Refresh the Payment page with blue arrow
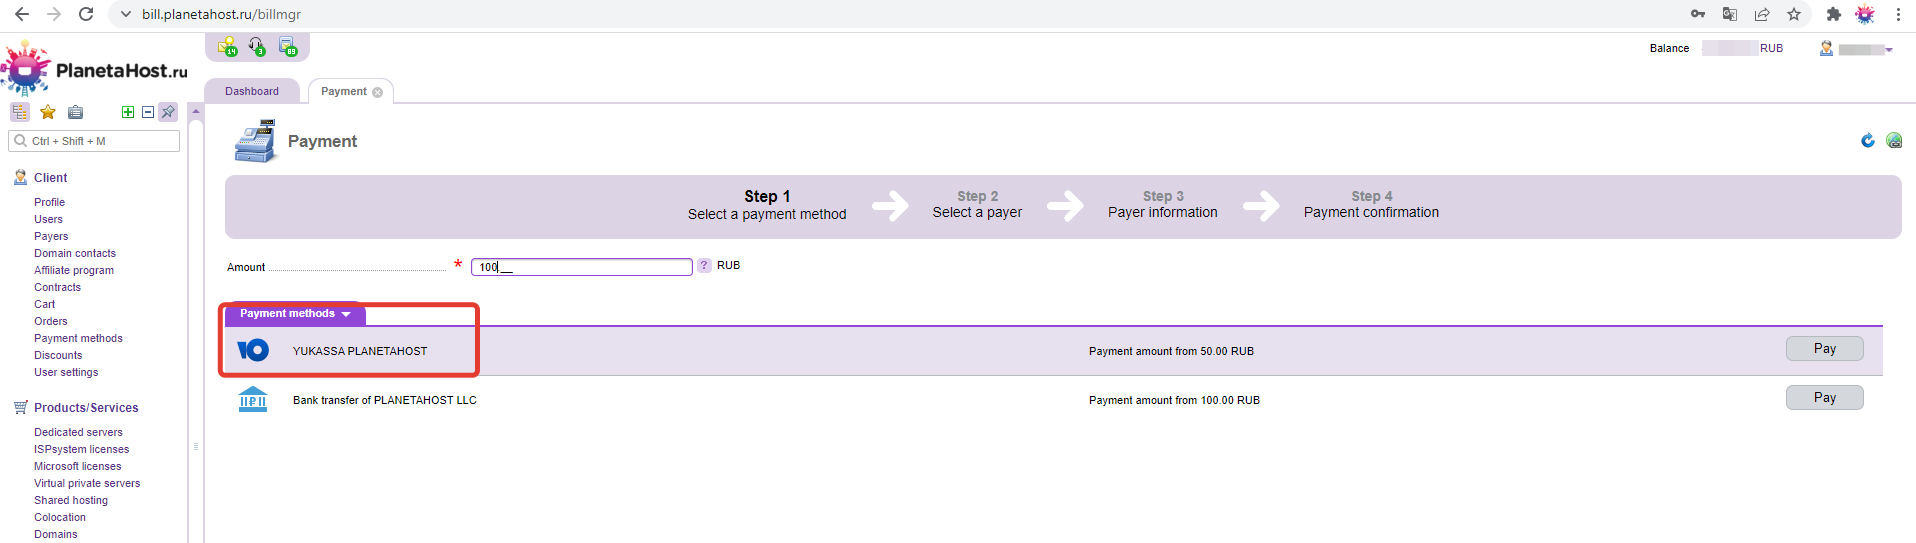1916x543 pixels. click(x=1867, y=141)
